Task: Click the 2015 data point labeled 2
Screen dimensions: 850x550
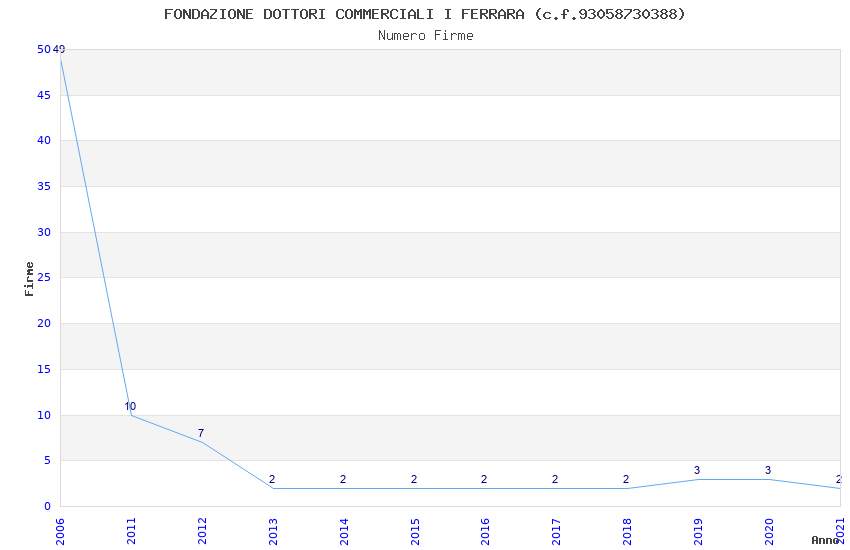Action: coord(415,488)
